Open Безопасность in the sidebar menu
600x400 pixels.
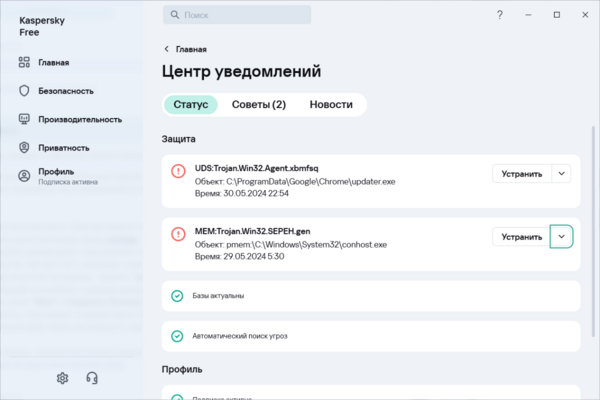click(x=66, y=91)
